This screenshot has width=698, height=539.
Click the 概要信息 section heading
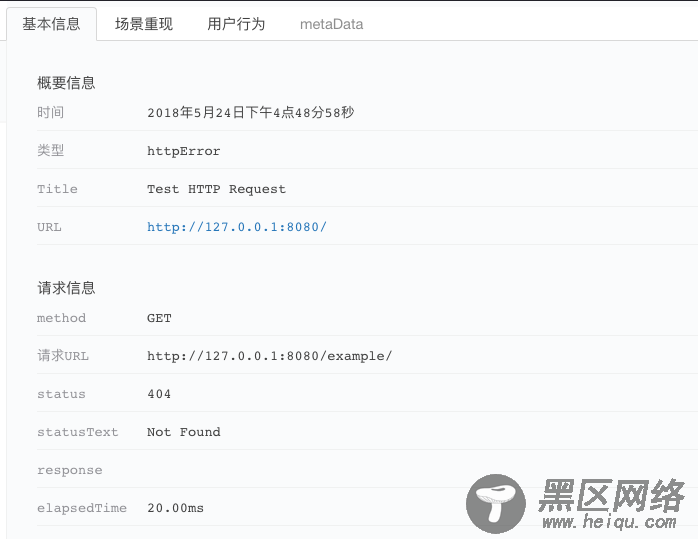(66, 83)
